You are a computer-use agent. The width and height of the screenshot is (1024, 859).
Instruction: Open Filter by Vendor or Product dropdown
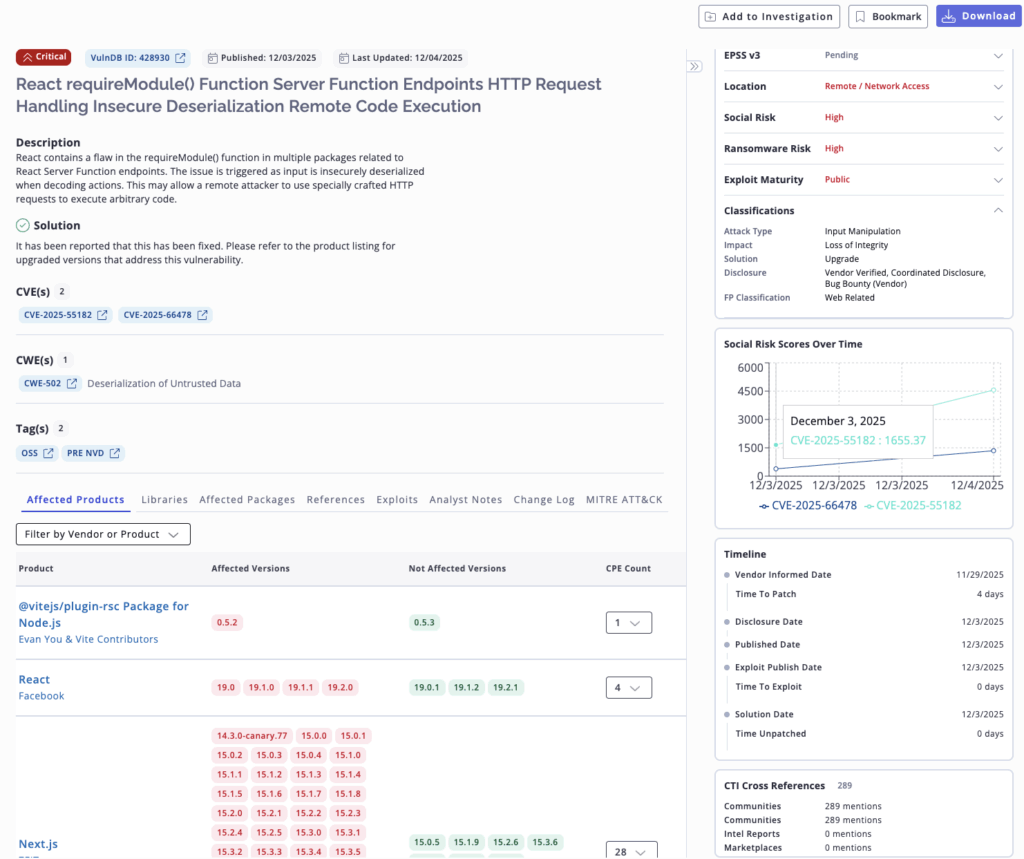pyautogui.click(x=103, y=534)
